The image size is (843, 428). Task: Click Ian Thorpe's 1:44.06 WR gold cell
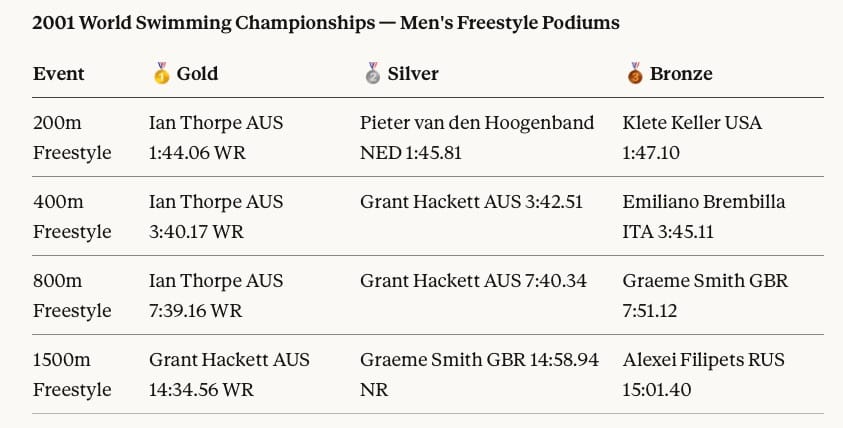pyautogui.click(x=216, y=137)
